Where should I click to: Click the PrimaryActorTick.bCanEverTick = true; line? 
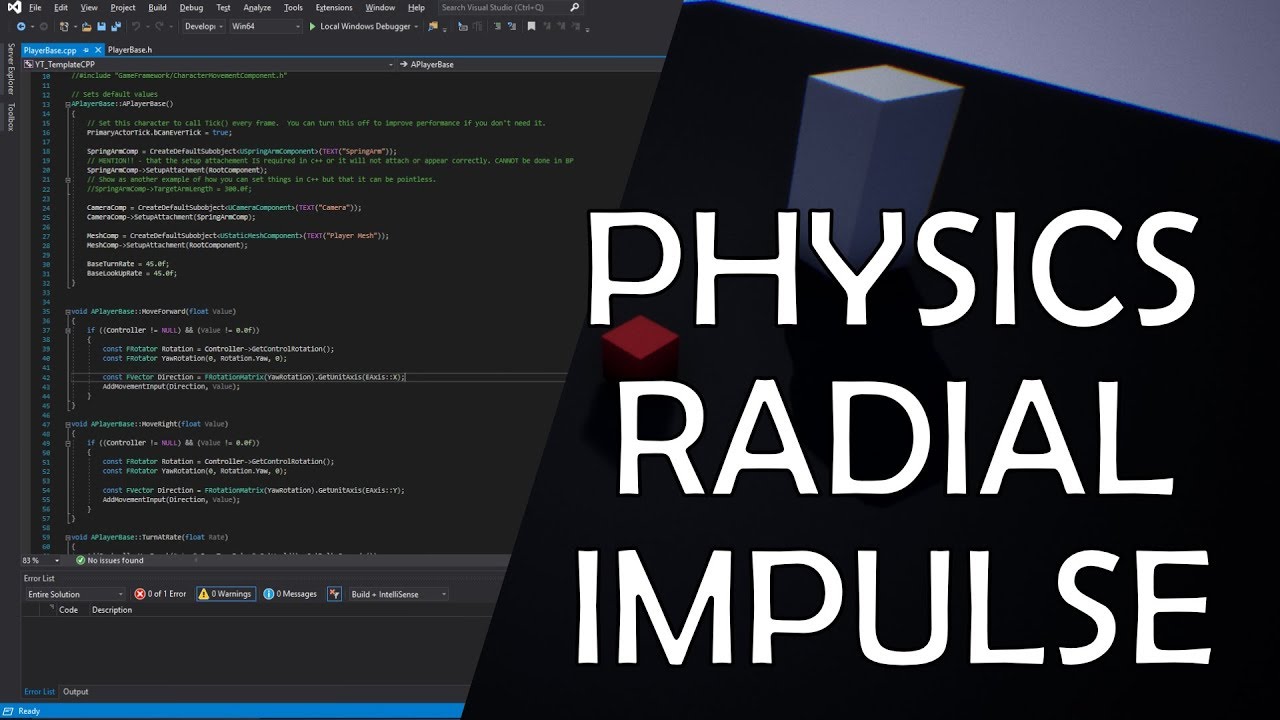point(159,132)
